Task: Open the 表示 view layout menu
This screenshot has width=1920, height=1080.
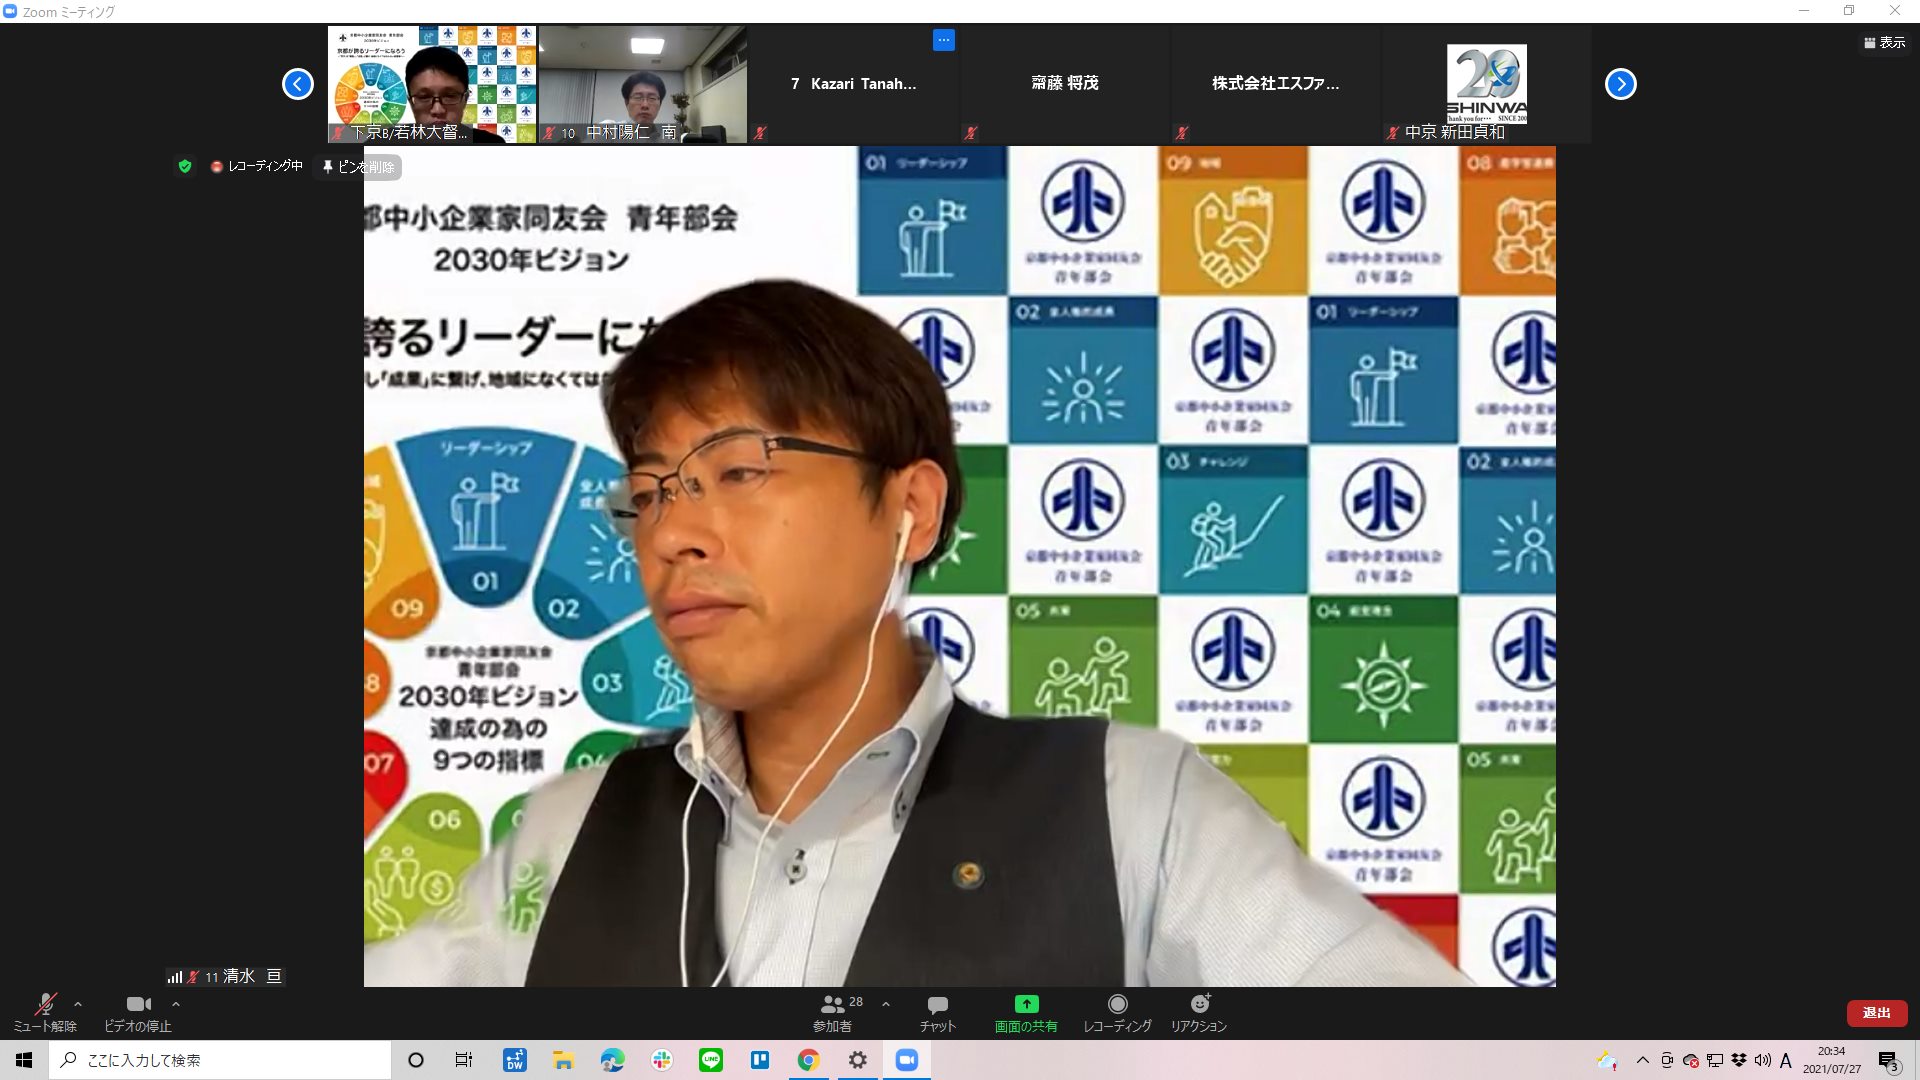Action: [1884, 43]
